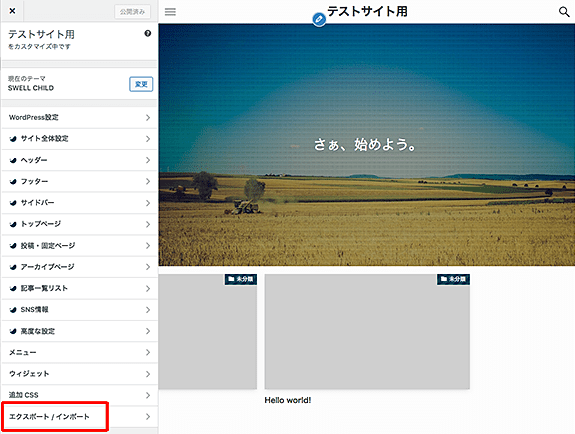Expand the 追加 CSS chevron

click(148, 395)
